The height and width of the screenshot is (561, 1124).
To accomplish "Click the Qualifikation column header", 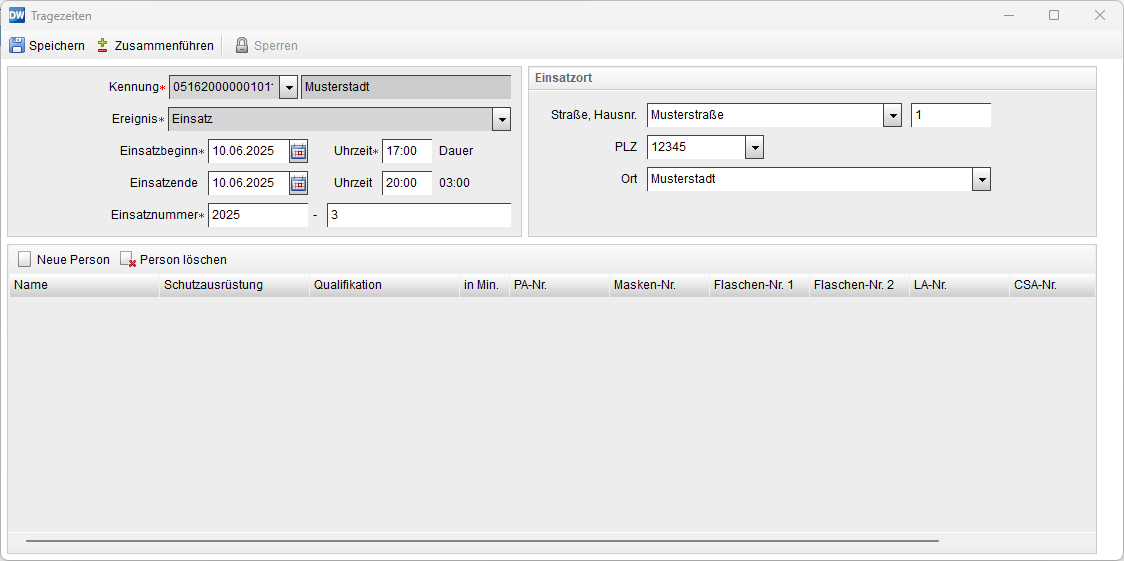I will point(384,285).
